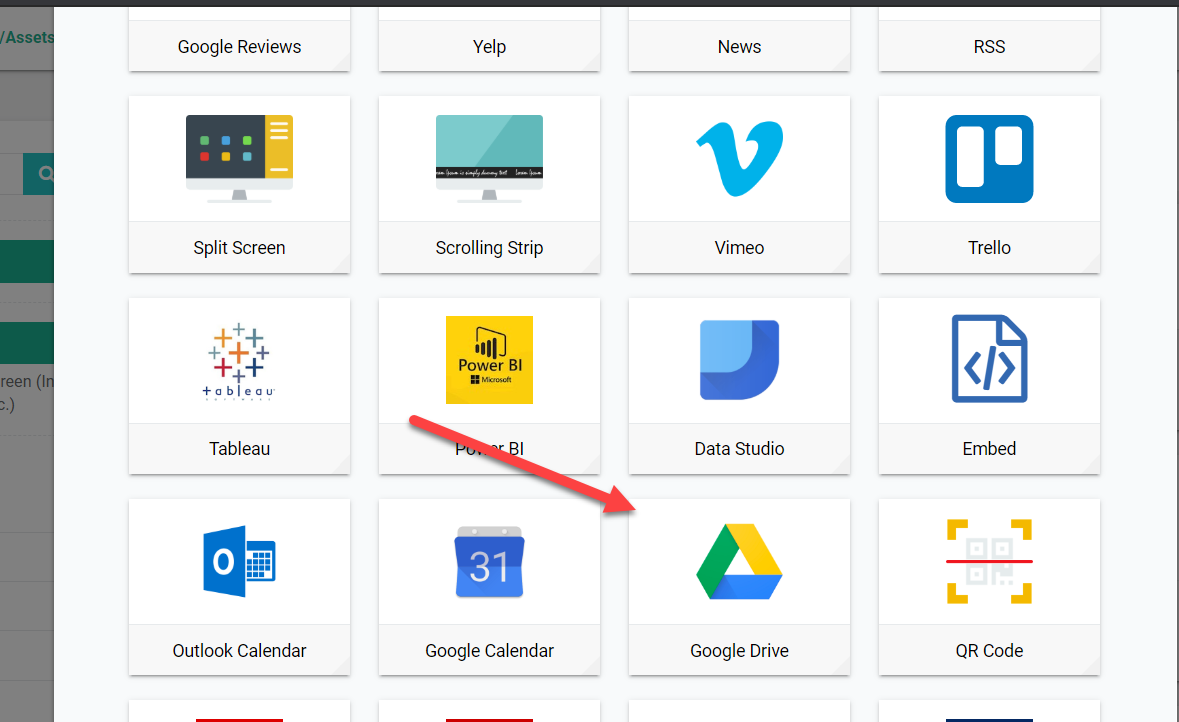
Task: Select the Data Studio icon
Action: [740, 359]
